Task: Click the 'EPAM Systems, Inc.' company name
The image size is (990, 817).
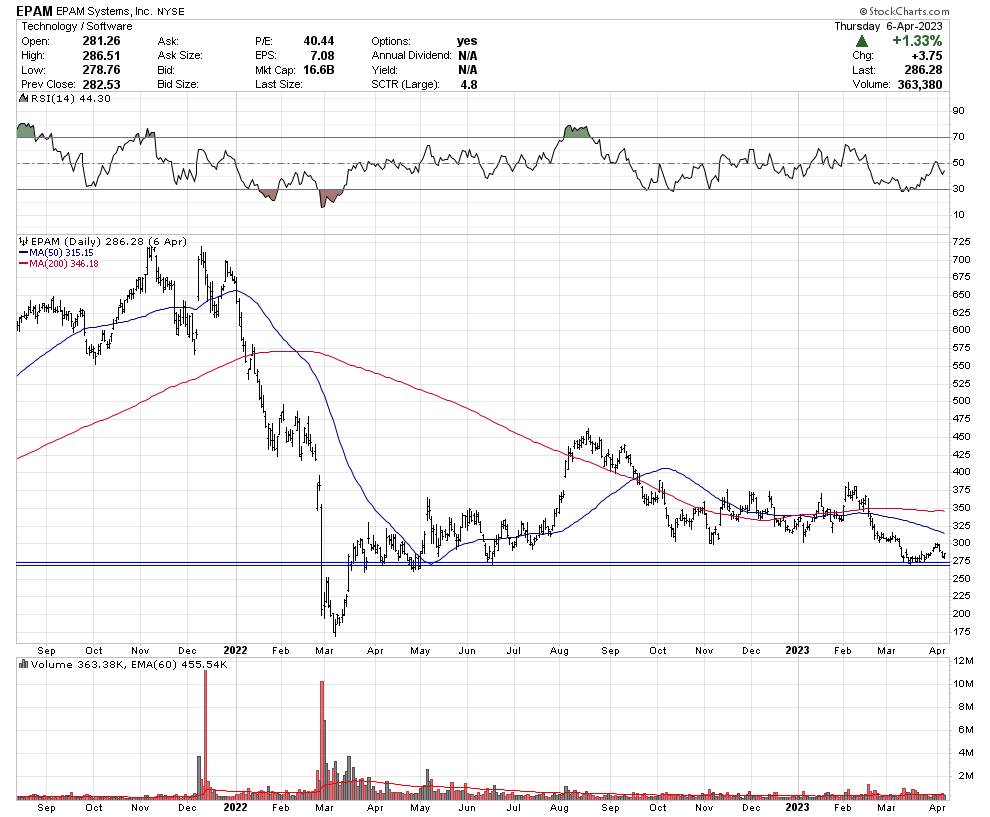Action: (x=103, y=11)
